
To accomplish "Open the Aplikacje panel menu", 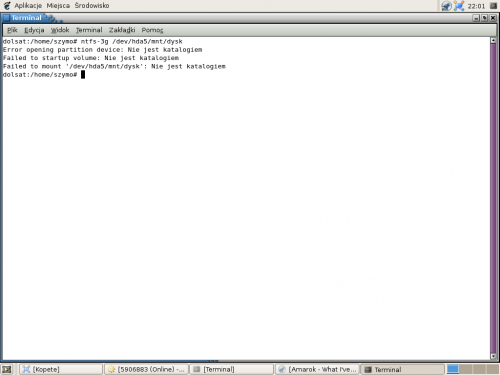I will pos(28,6).
